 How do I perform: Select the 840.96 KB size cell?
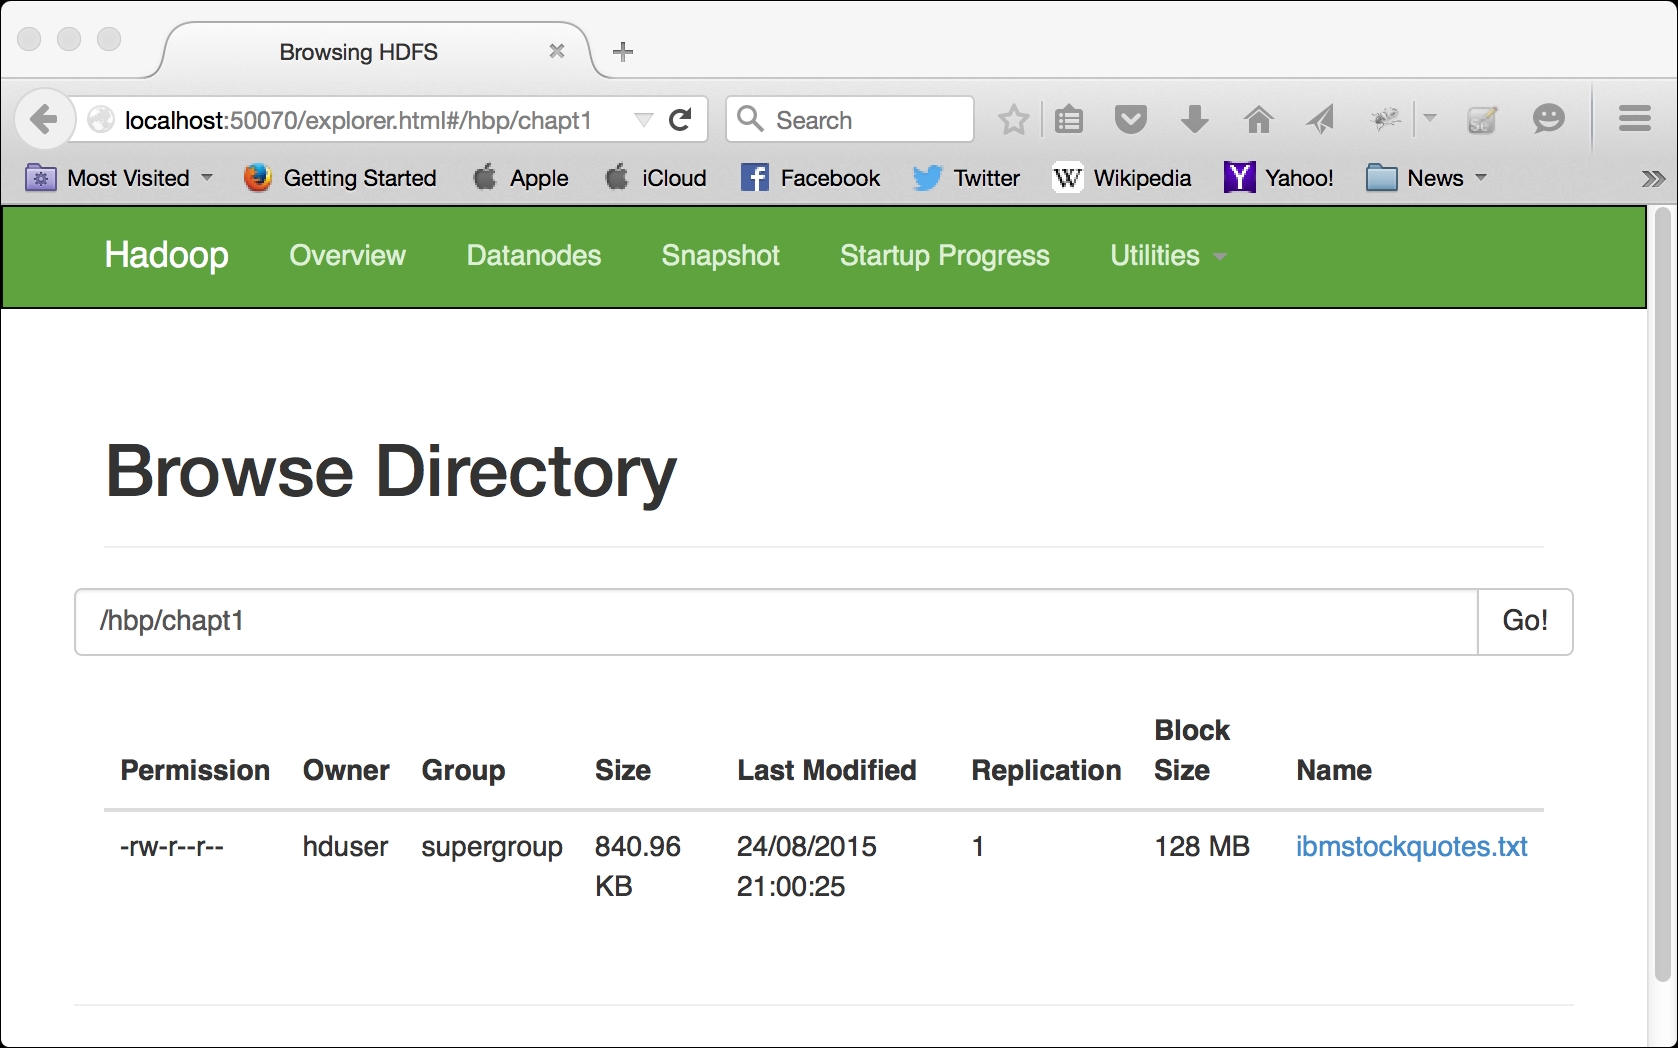[x=638, y=866]
